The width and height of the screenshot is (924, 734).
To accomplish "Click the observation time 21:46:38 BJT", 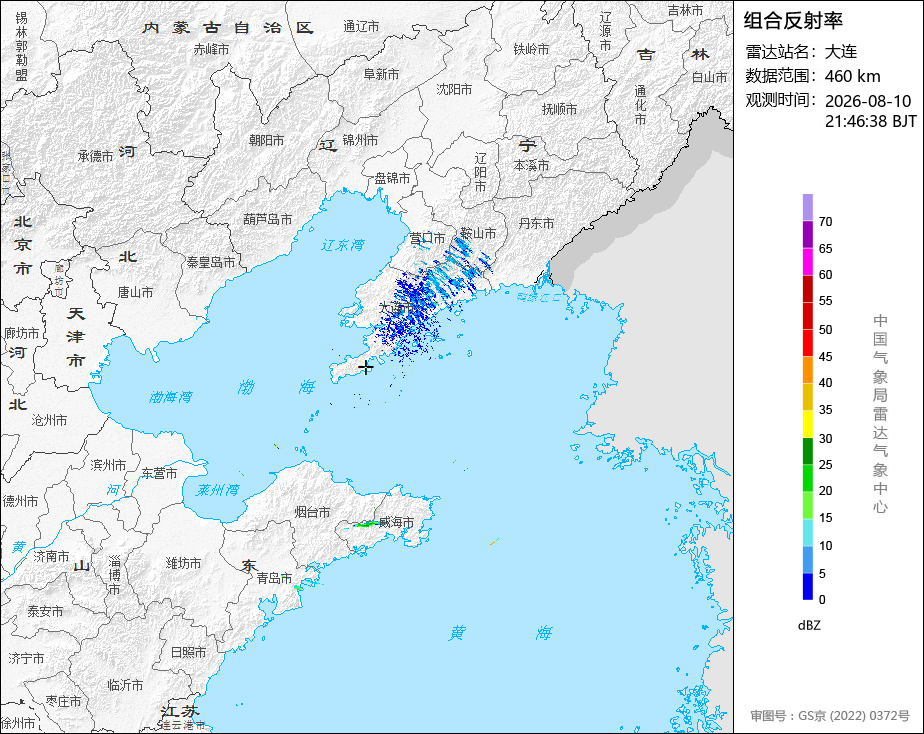I will [x=870, y=121].
